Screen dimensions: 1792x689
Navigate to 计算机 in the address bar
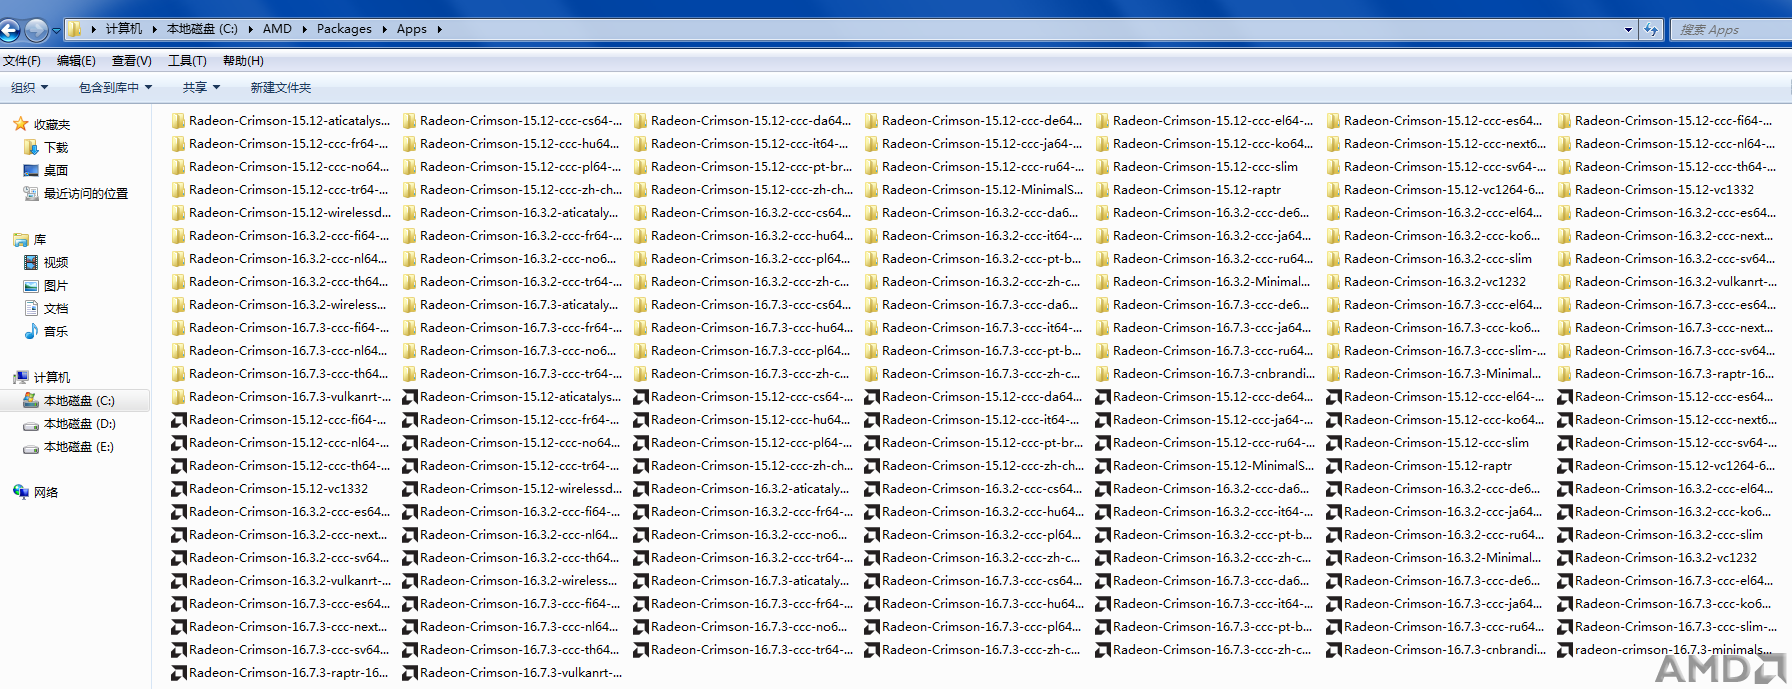click(x=124, y=29)
